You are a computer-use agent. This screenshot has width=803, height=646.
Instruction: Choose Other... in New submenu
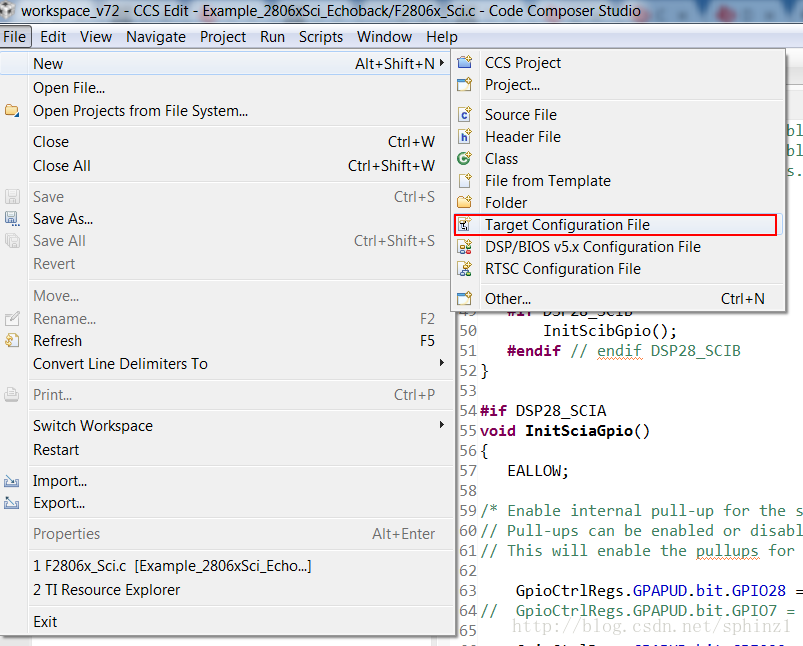pos(618,299)
